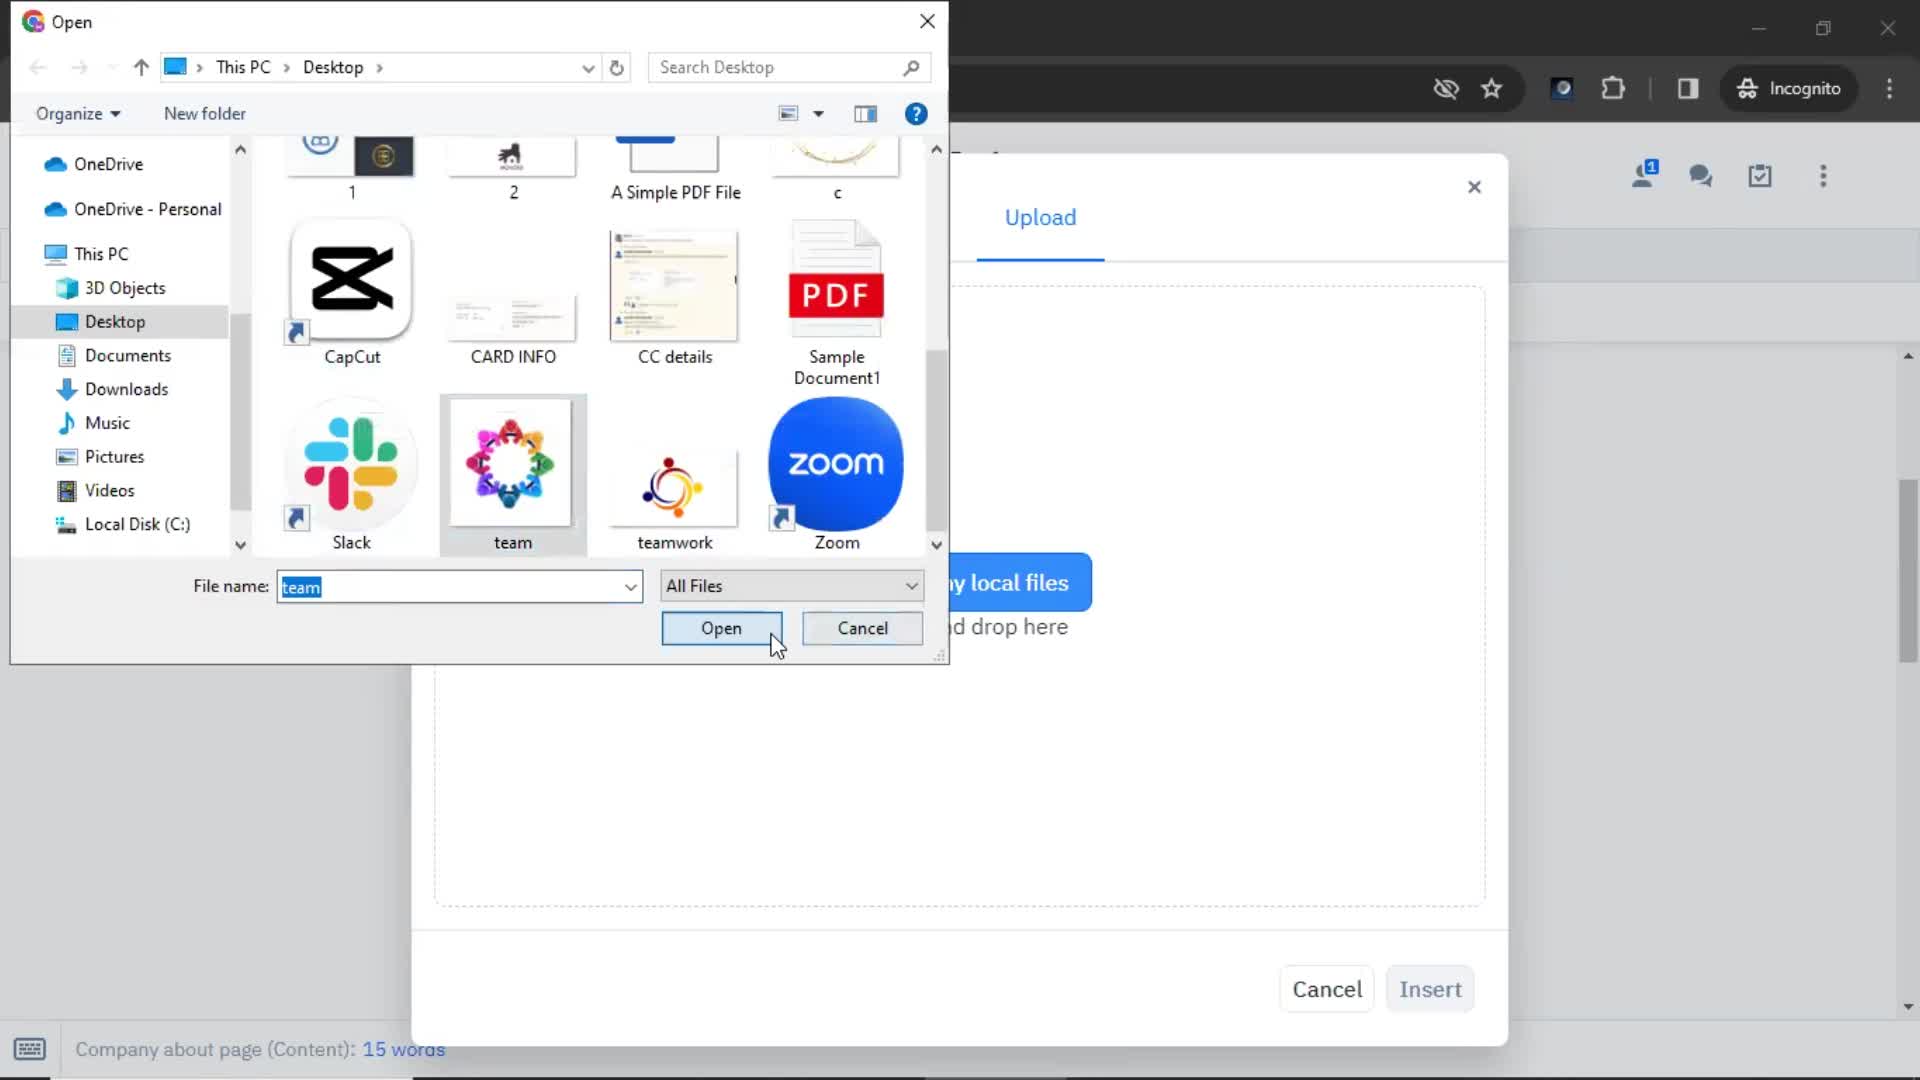This screenshot has width=1920, height=1080.
Task: Close the upload modal with X
Action: 1474,187
